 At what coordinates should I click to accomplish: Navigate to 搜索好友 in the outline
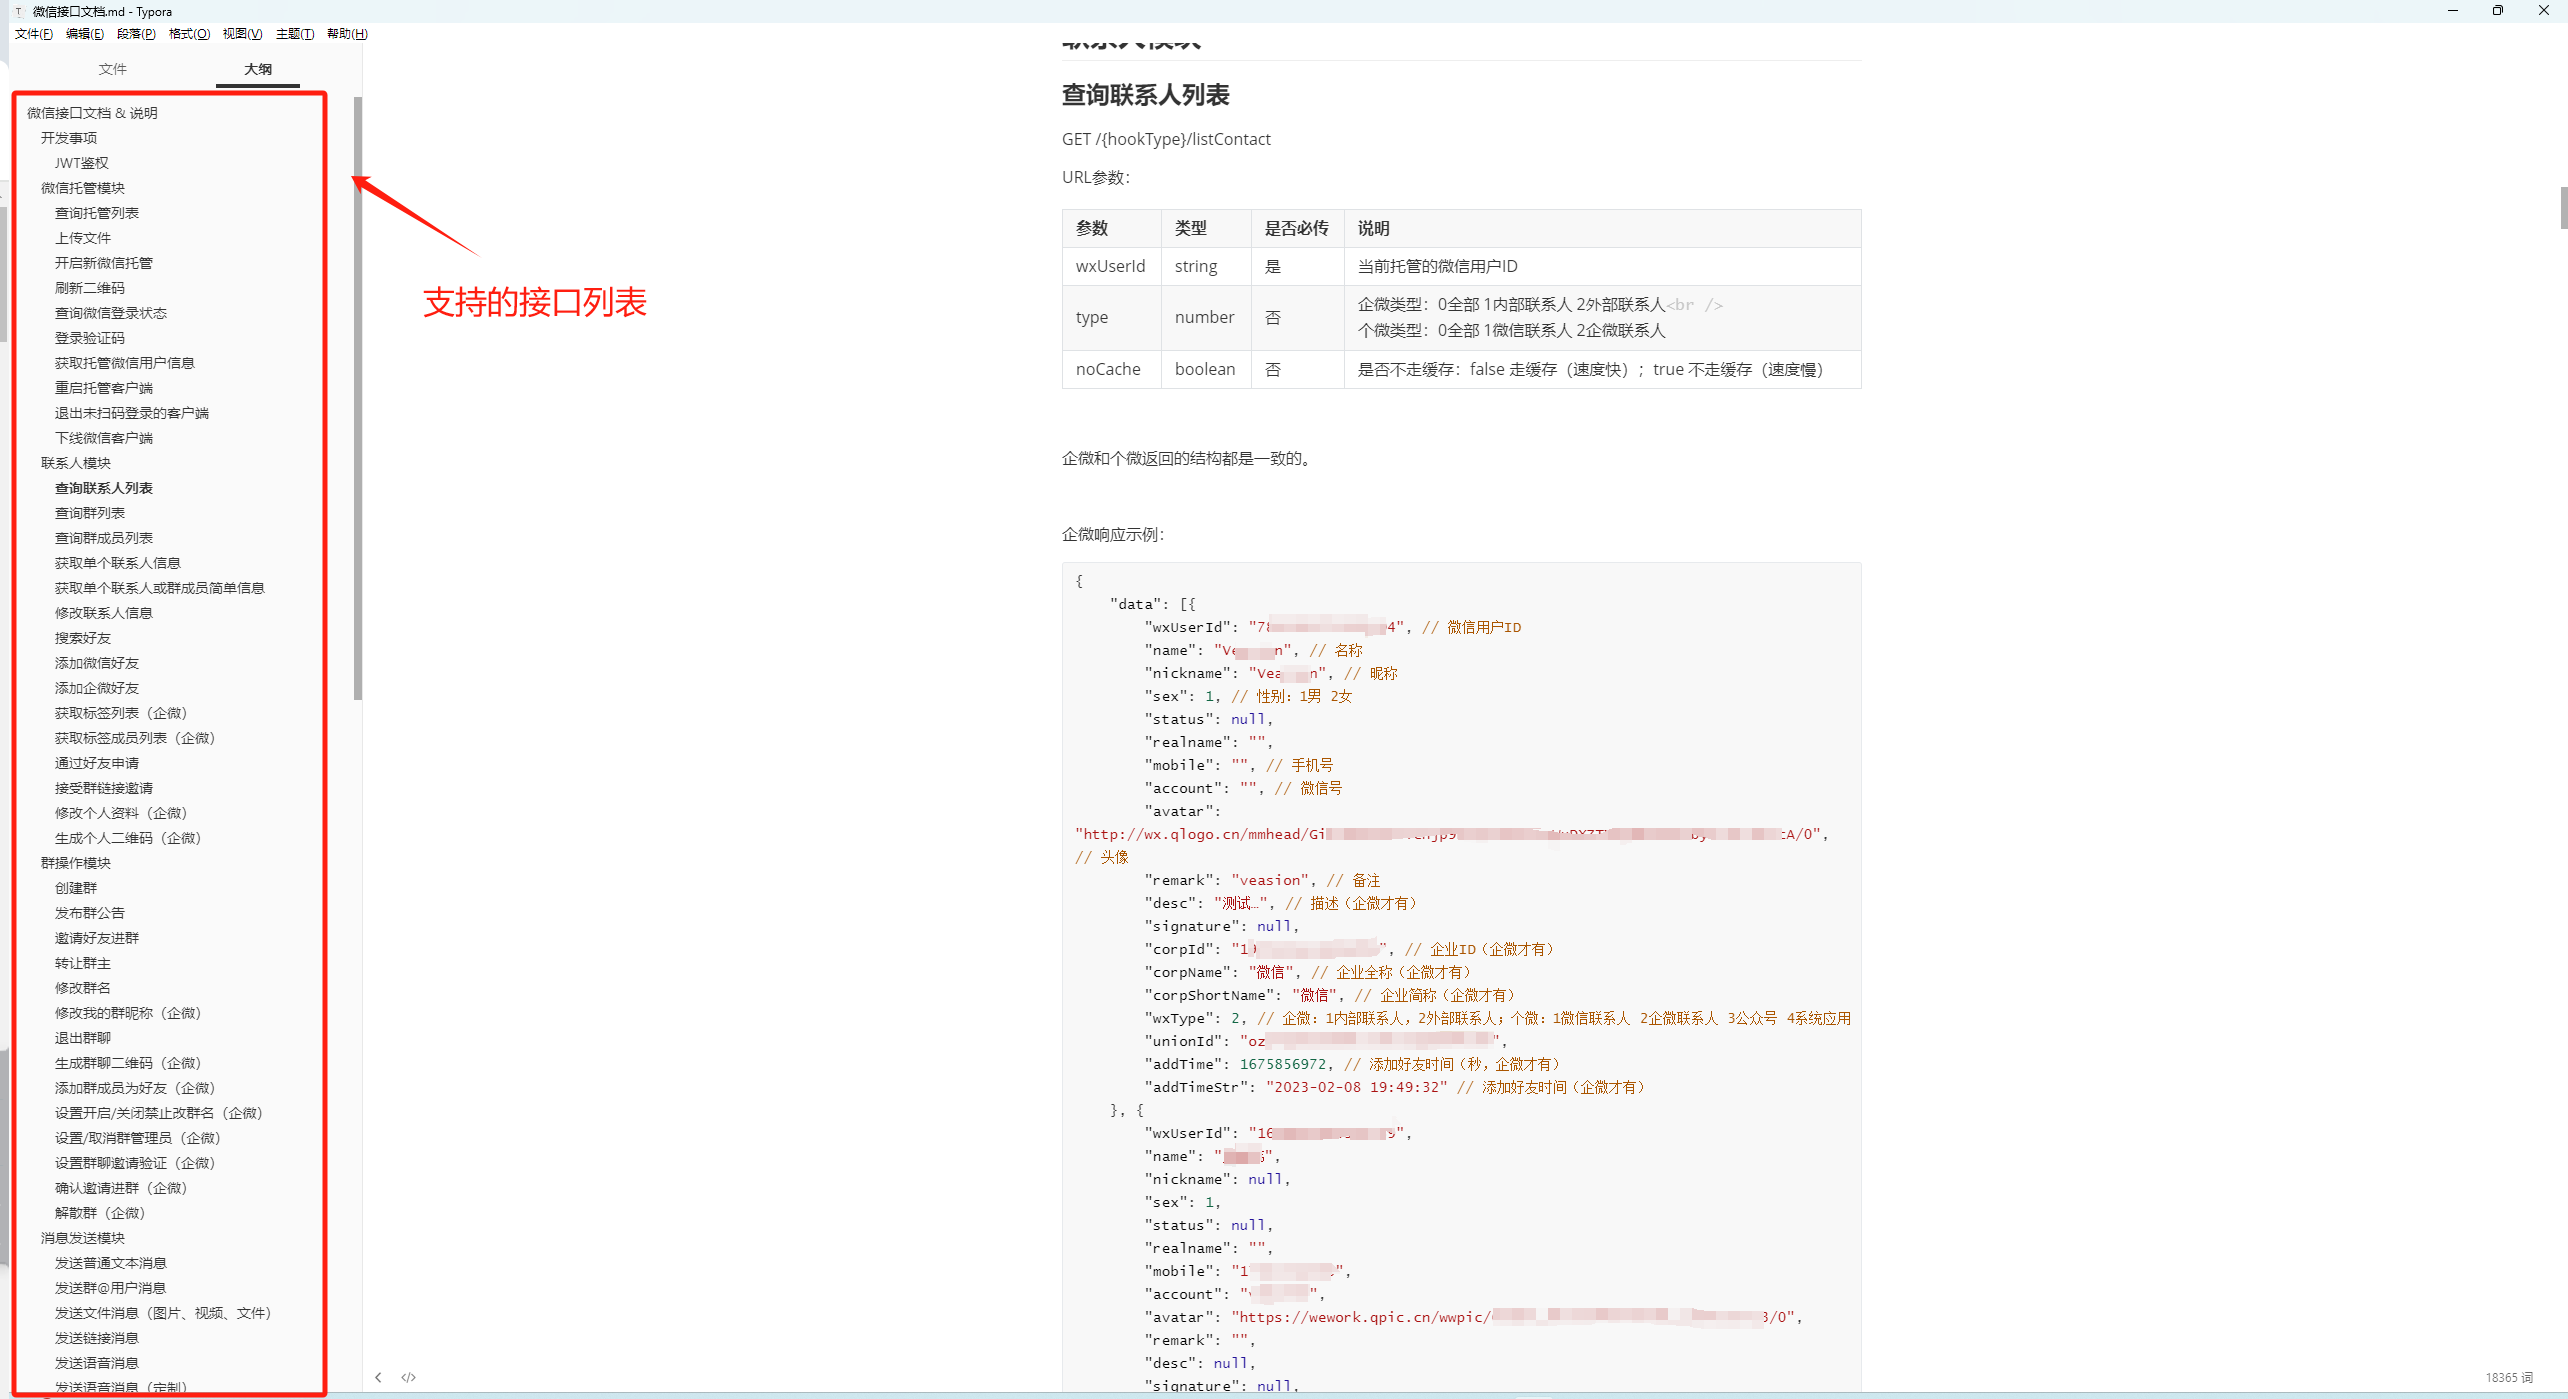tap(82, 638)
